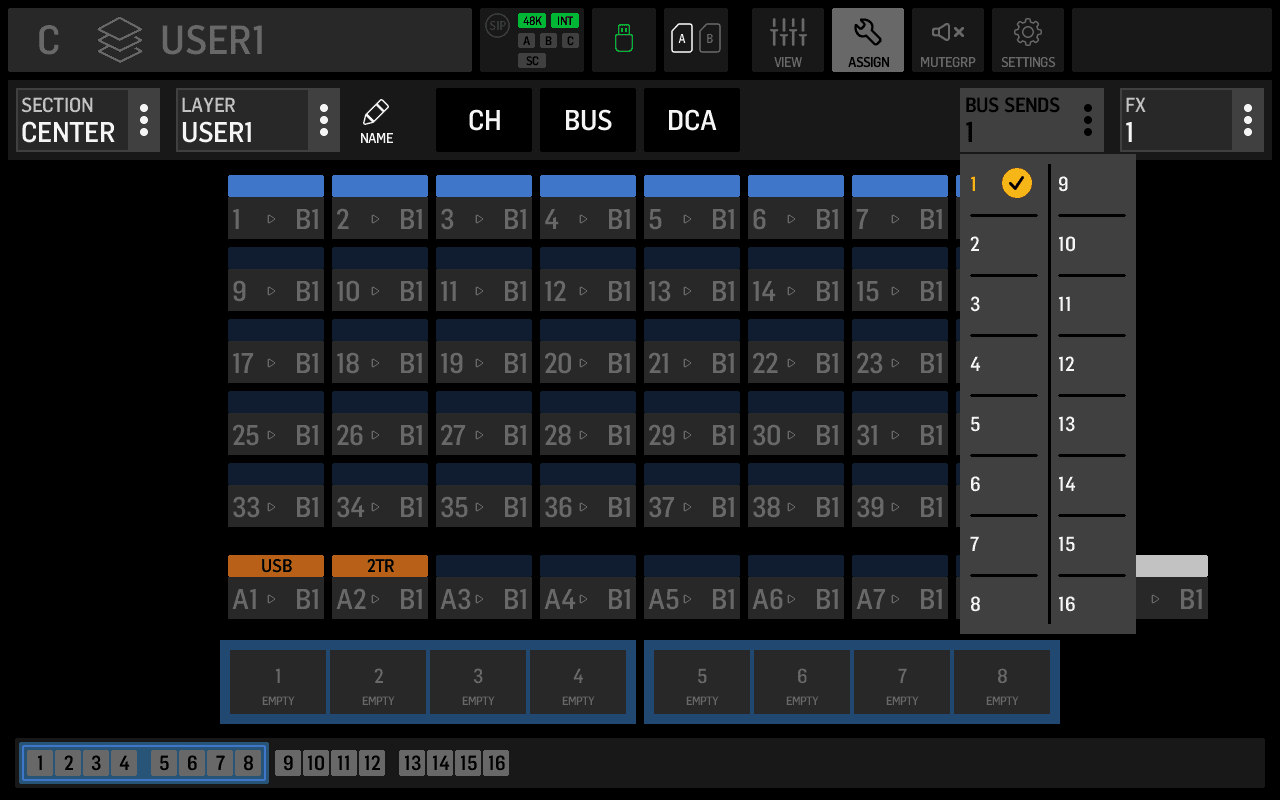Click the SD card A/B icon
Image resolution: width=1280 pixels, height=800 pixels.
(696, 40)
